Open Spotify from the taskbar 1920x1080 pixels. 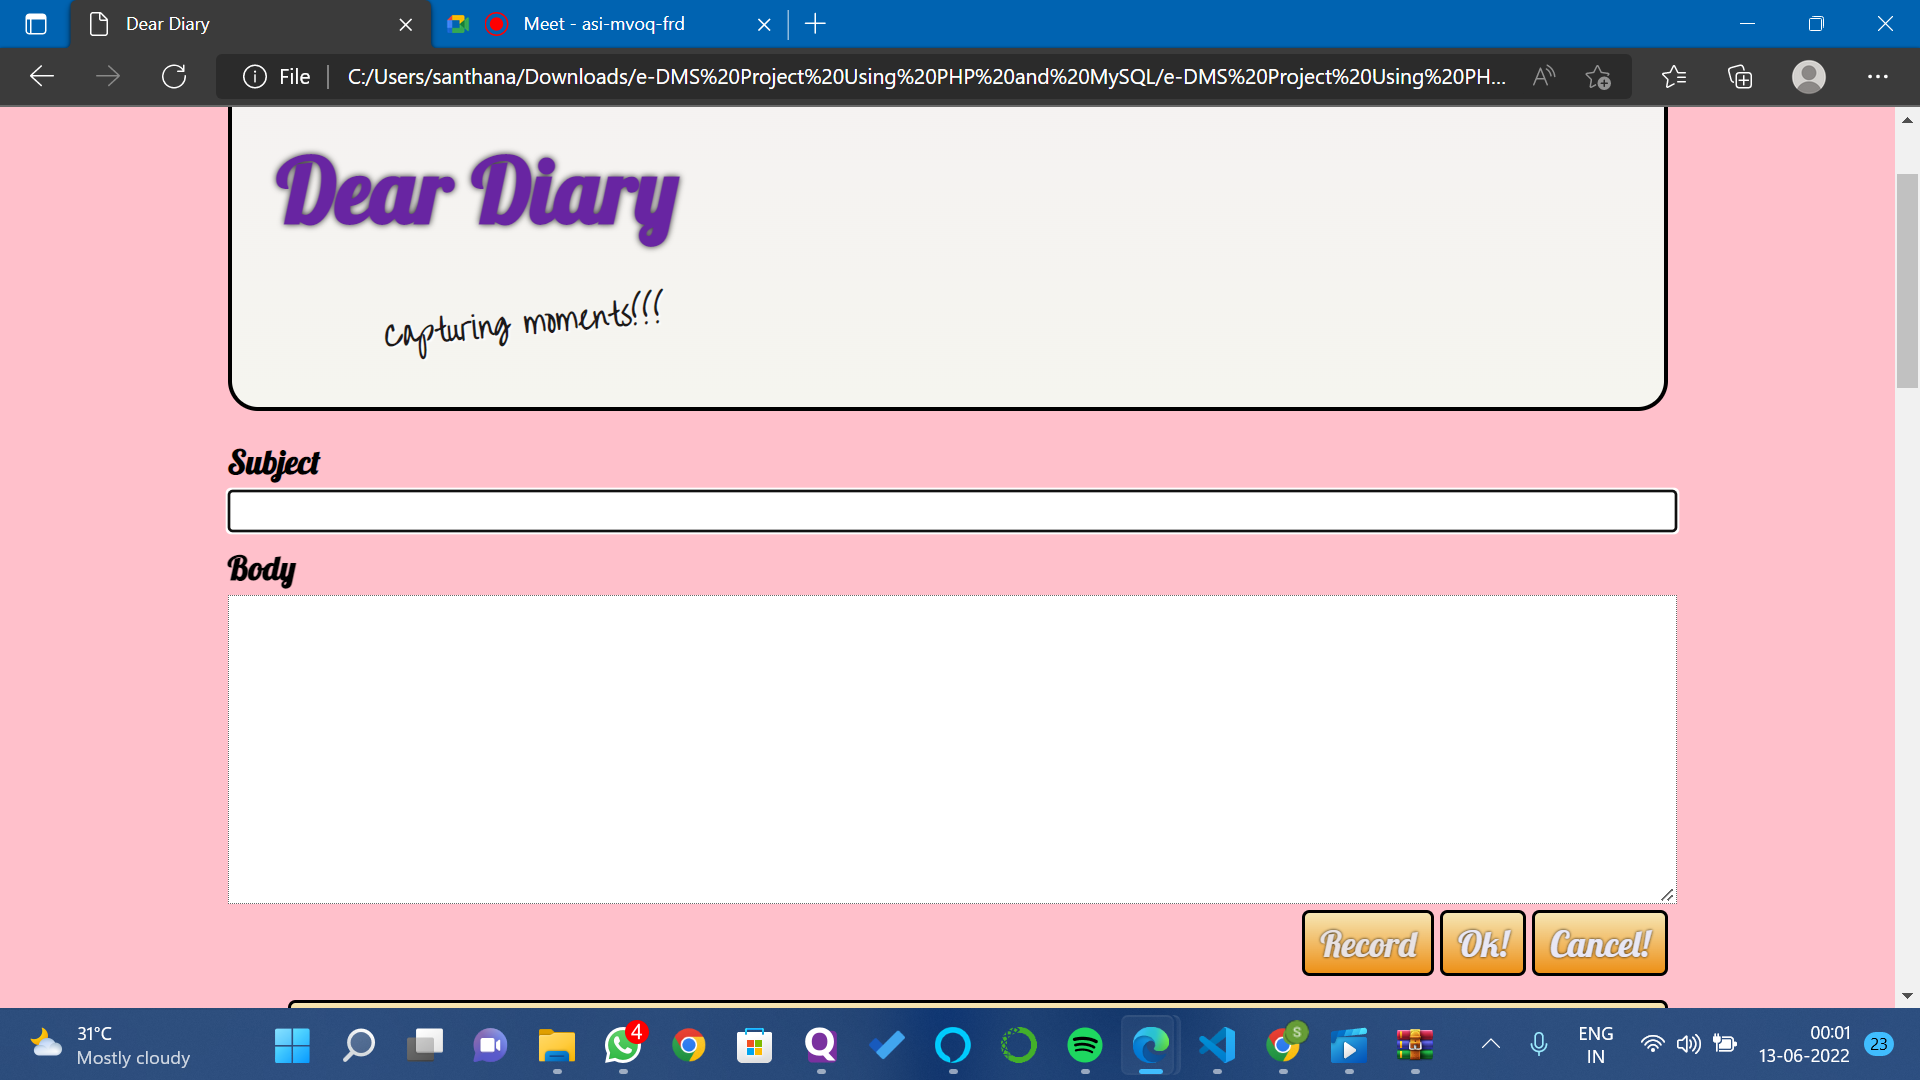coord(1084,1045)
